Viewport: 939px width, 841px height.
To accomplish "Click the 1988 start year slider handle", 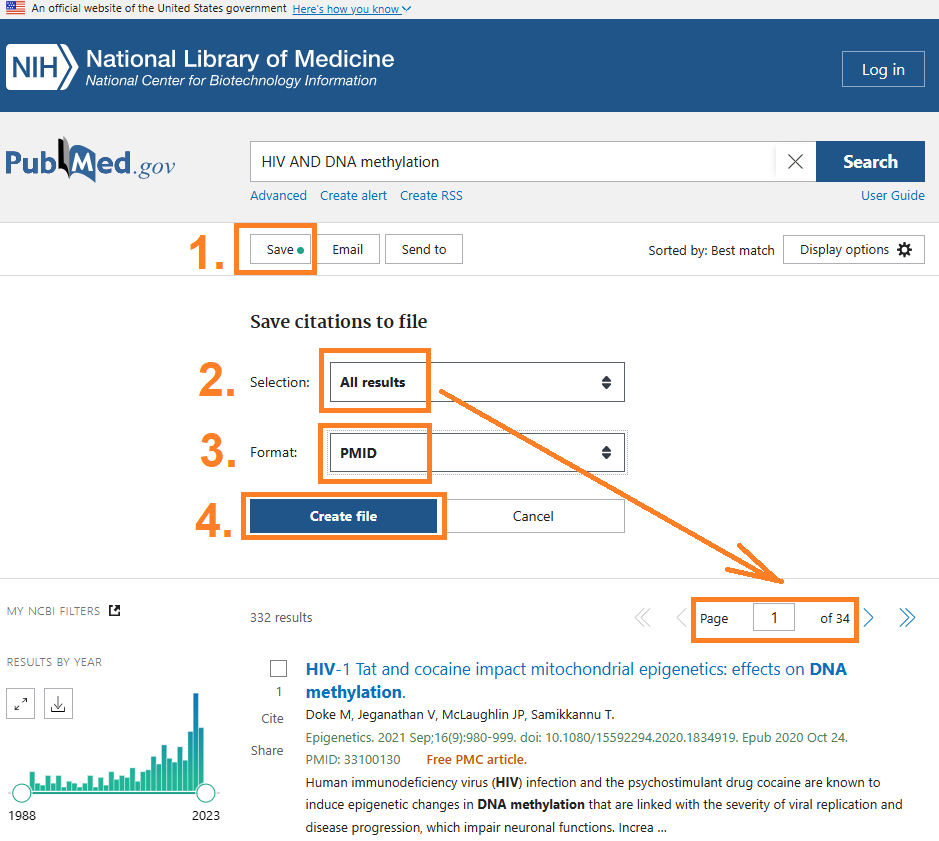I will coord(22,792).
